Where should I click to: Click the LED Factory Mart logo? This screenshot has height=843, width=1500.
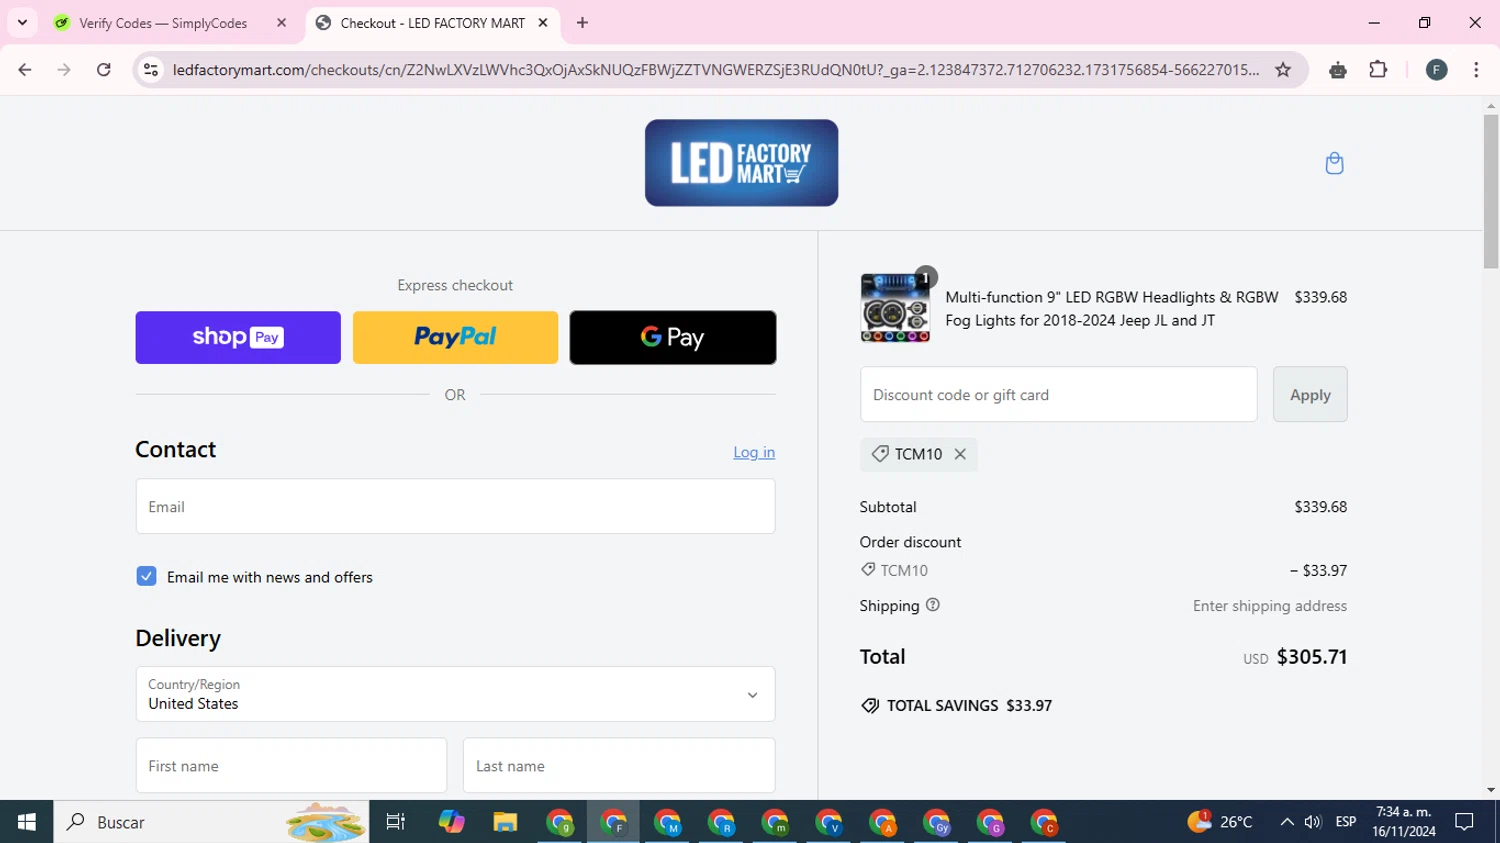coord(741,163)
